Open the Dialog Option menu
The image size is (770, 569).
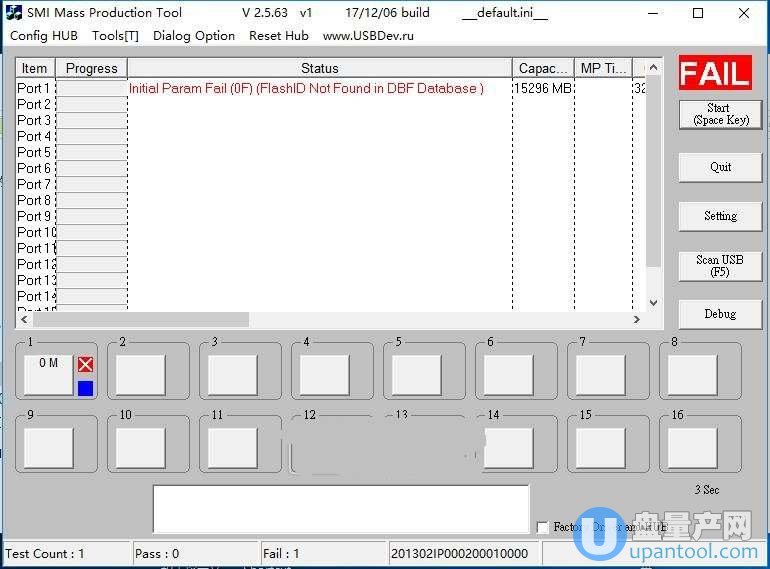coord(194,35)
